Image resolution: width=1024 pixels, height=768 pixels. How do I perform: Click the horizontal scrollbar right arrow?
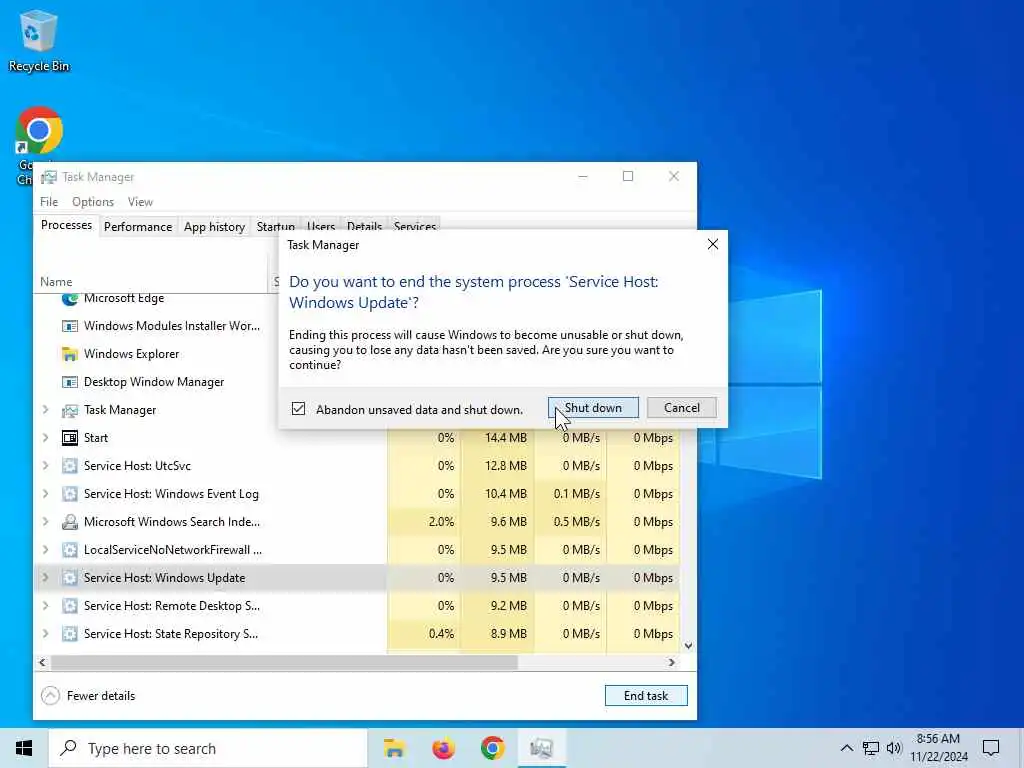click(x=672, y=662)
